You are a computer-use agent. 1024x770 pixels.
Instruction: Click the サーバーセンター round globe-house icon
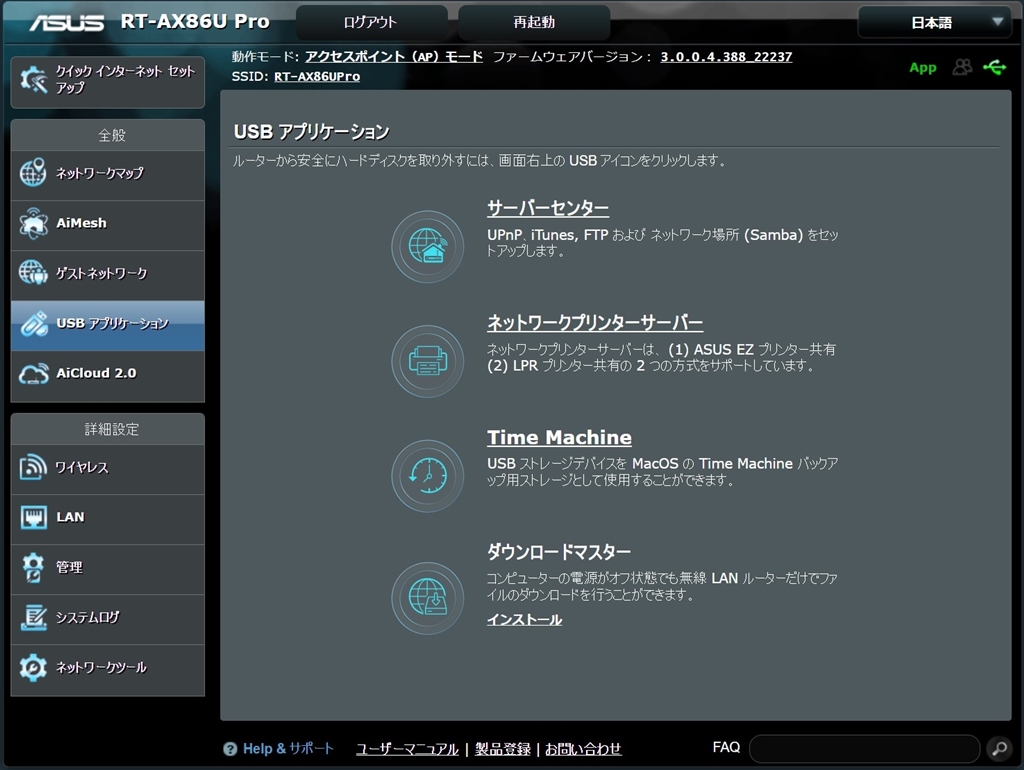coord(428,246)
